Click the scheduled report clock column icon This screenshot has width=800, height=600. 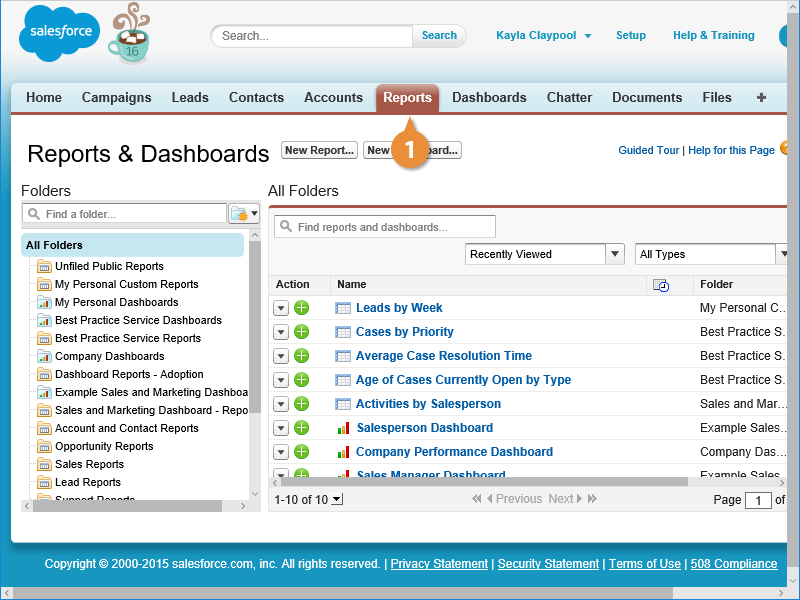click(661, 285)
